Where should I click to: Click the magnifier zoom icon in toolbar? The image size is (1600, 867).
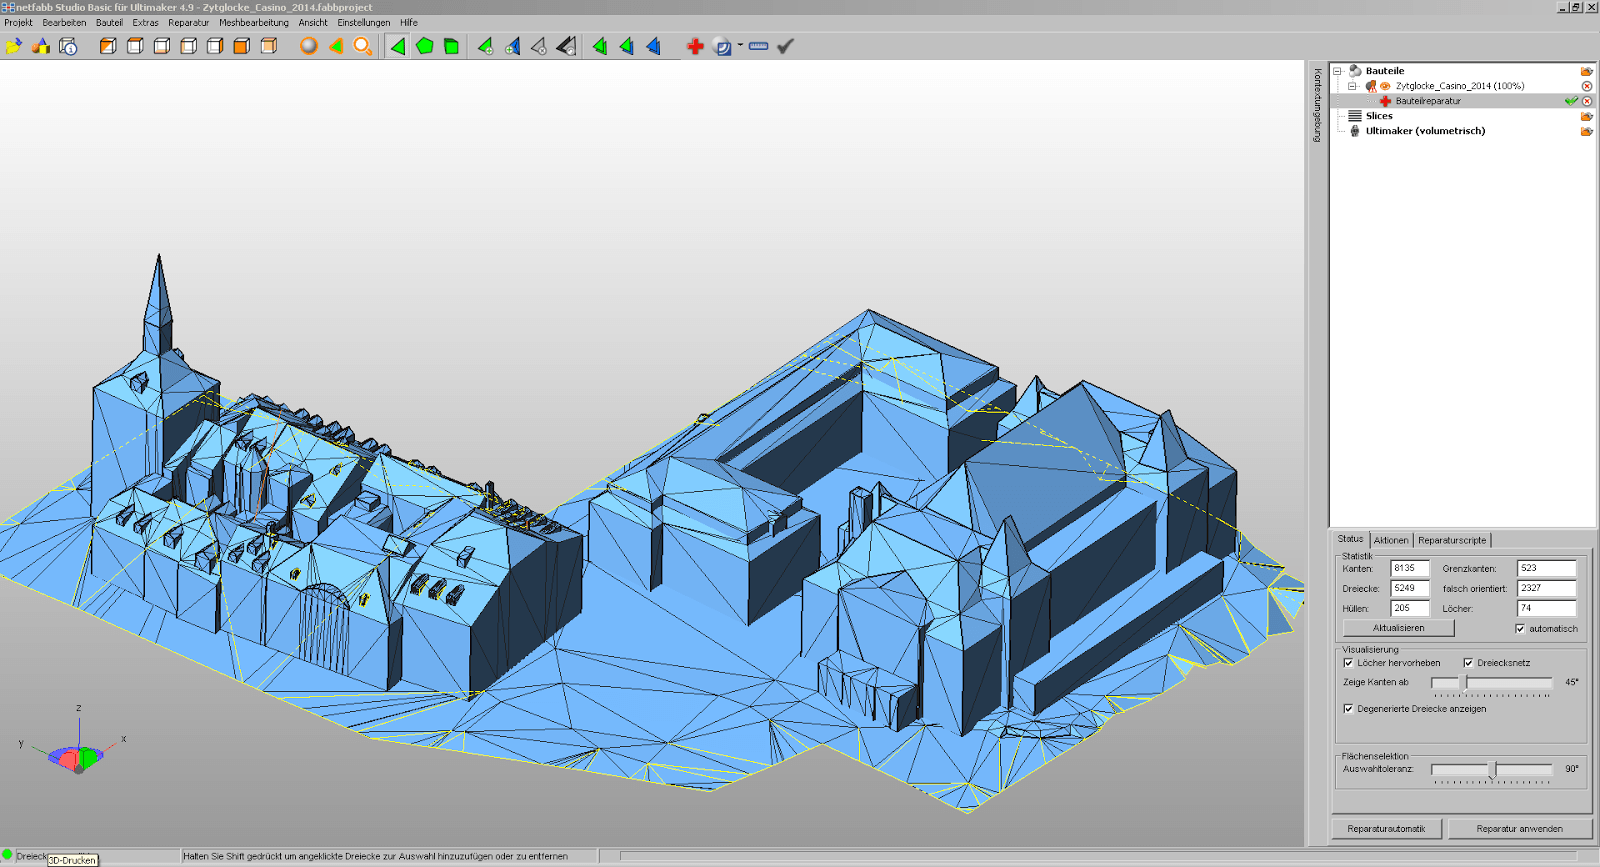pyautogui.click(x=363, y=46)
